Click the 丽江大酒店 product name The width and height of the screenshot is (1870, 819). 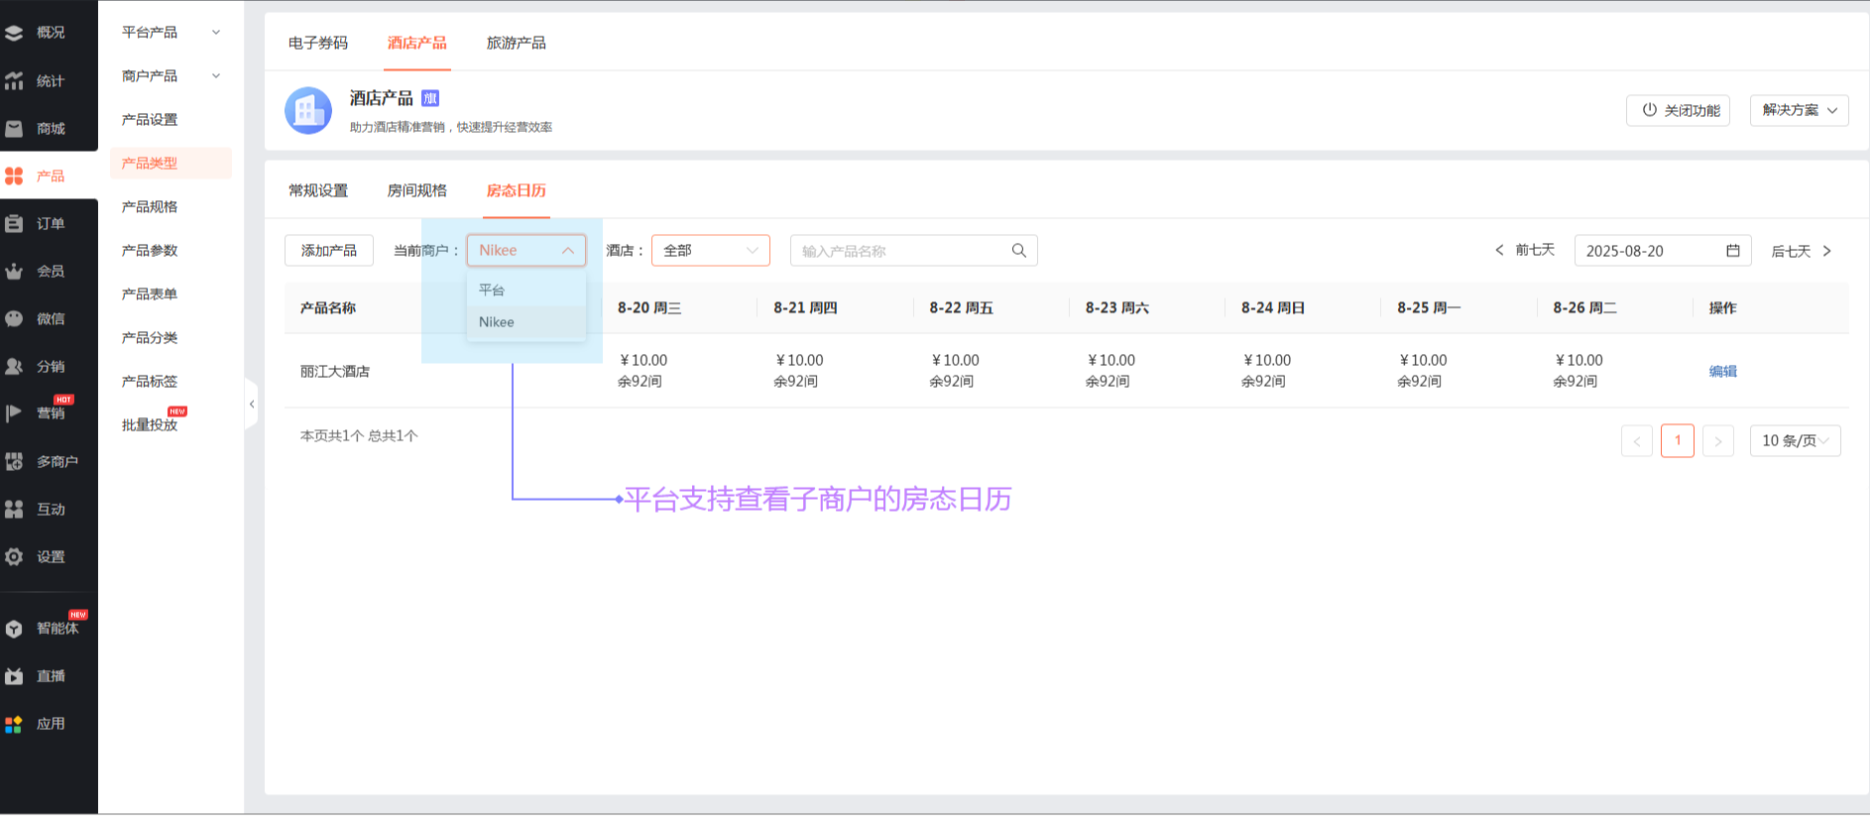click(335, 371)
